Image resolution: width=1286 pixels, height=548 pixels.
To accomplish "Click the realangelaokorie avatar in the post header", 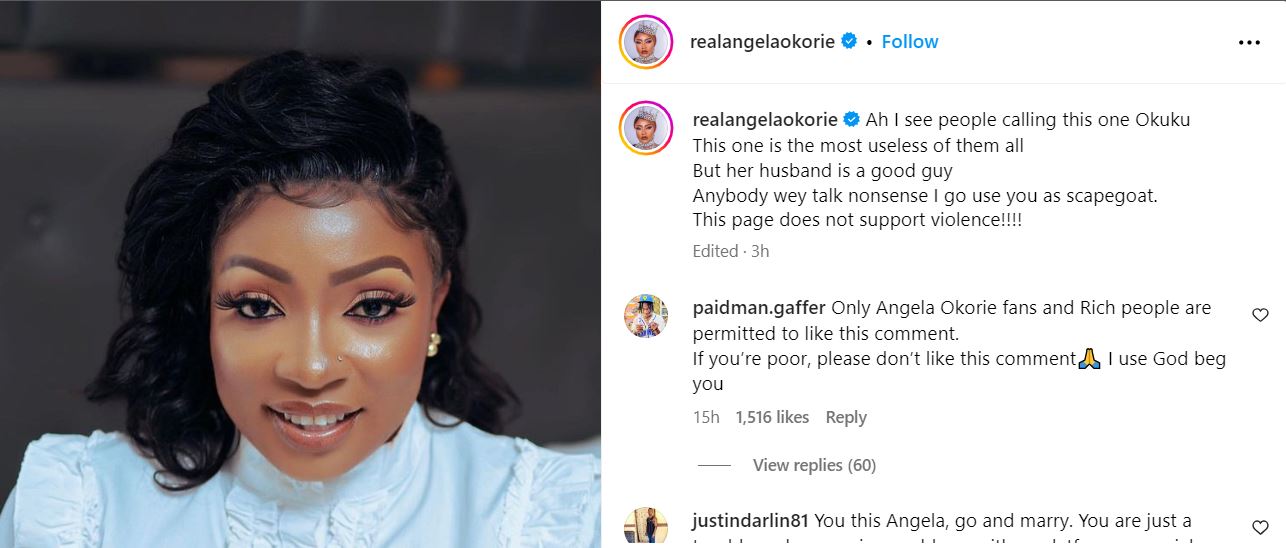I will click(646, 42).
